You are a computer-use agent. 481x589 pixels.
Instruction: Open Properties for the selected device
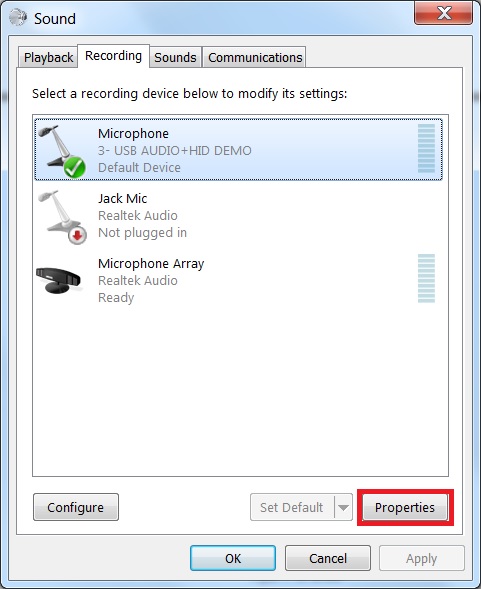(x=405, y=507)
